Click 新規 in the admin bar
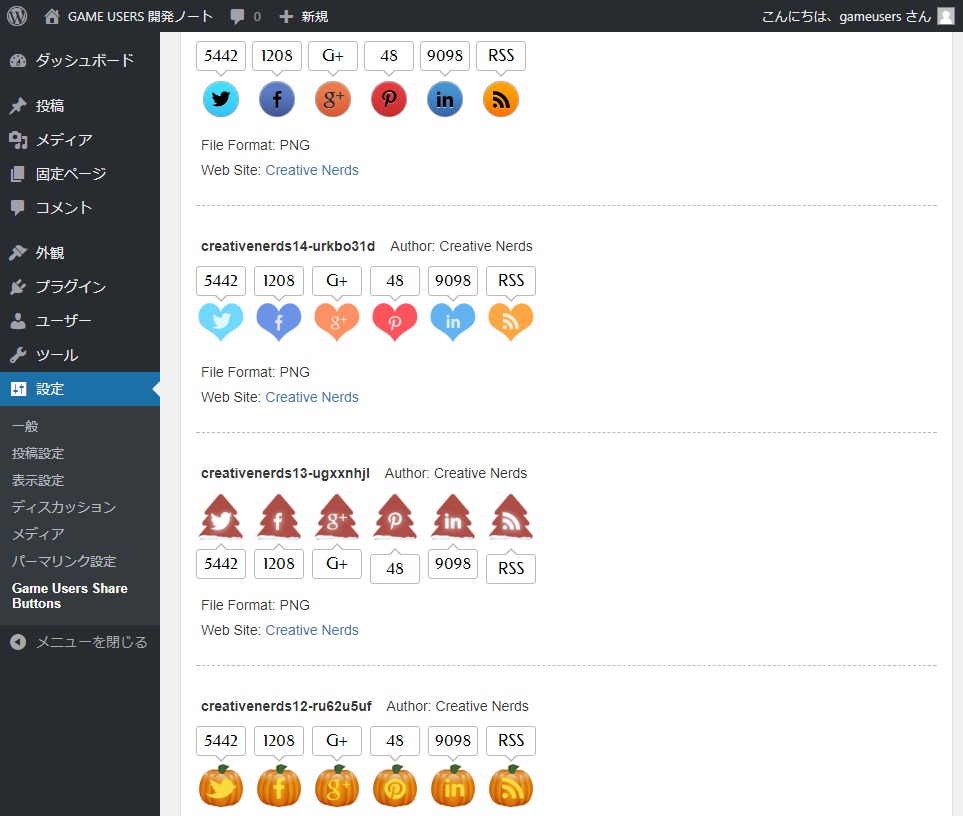Image resolution: width=963 pixels, height=816 pixels. (303, 16)
